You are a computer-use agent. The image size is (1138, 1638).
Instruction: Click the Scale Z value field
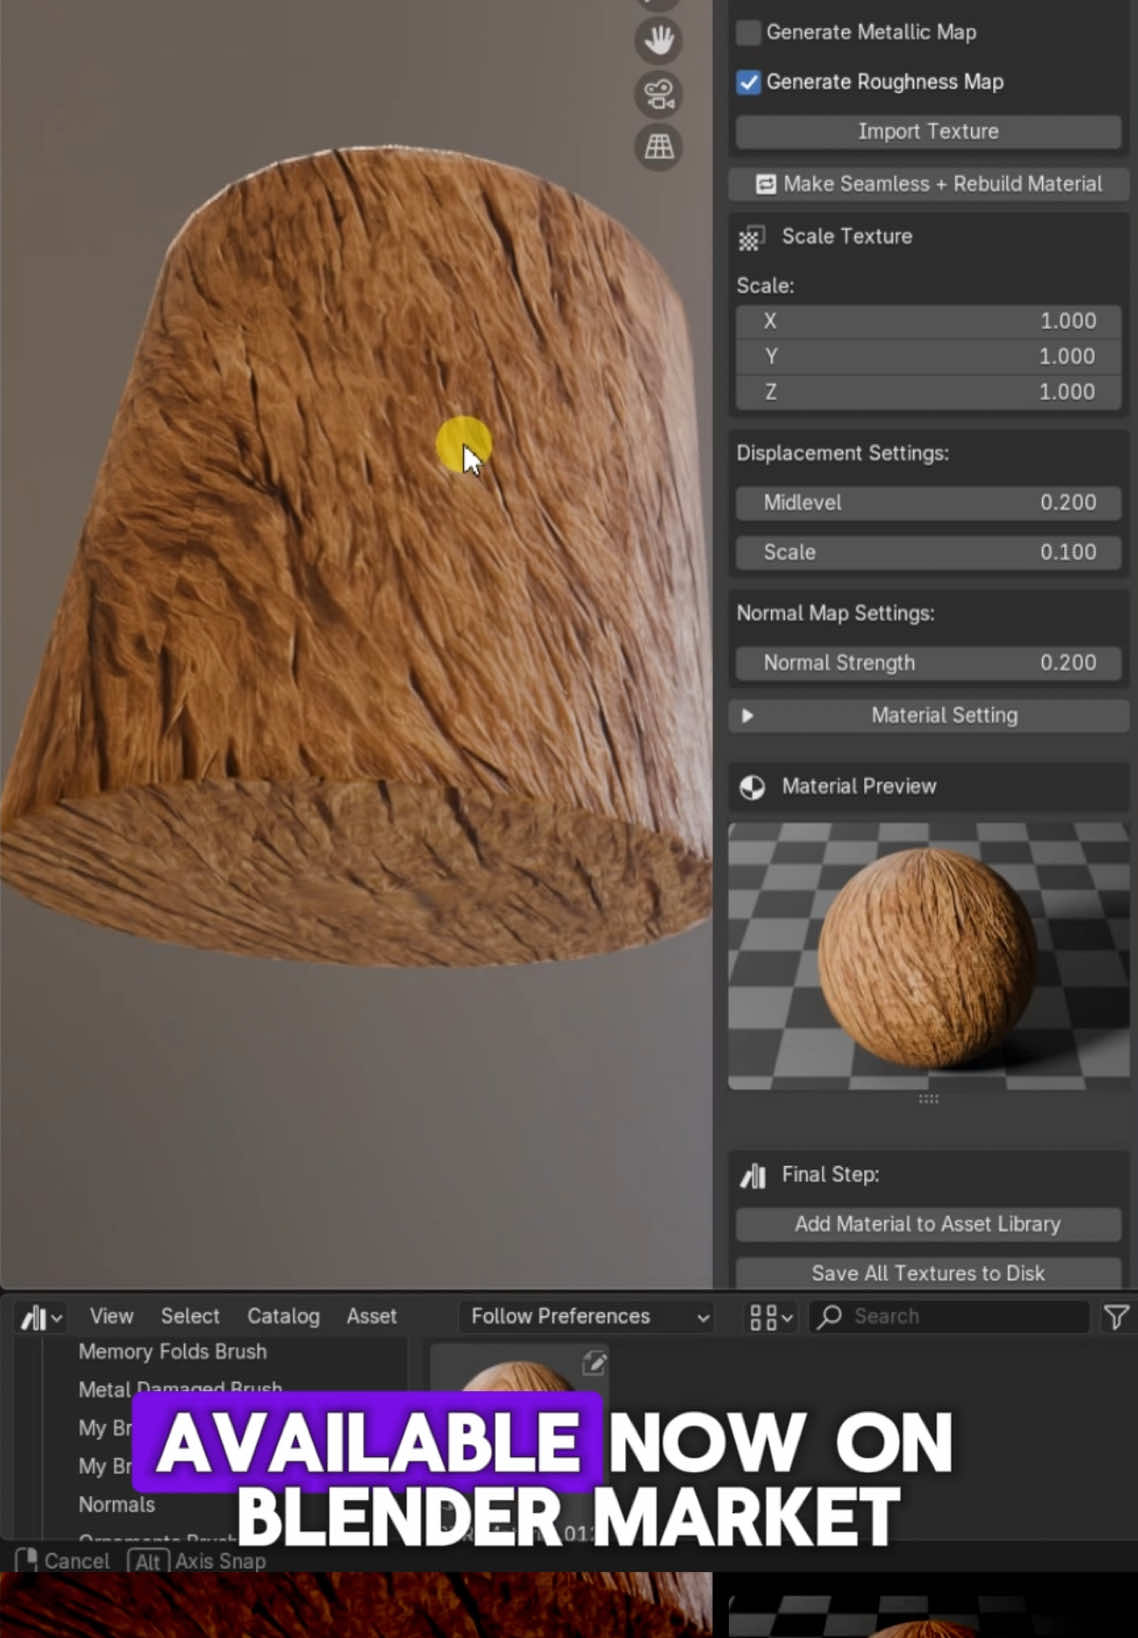[928, 392]
